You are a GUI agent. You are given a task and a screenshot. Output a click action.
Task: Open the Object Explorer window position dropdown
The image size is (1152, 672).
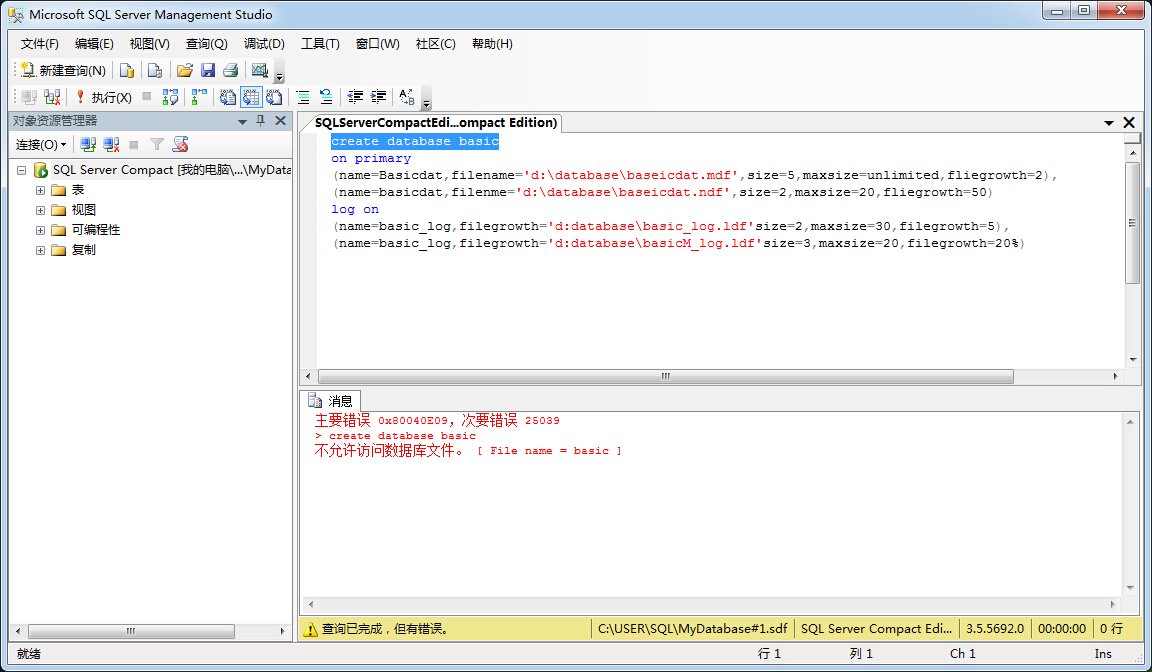(x=242, y=121)
